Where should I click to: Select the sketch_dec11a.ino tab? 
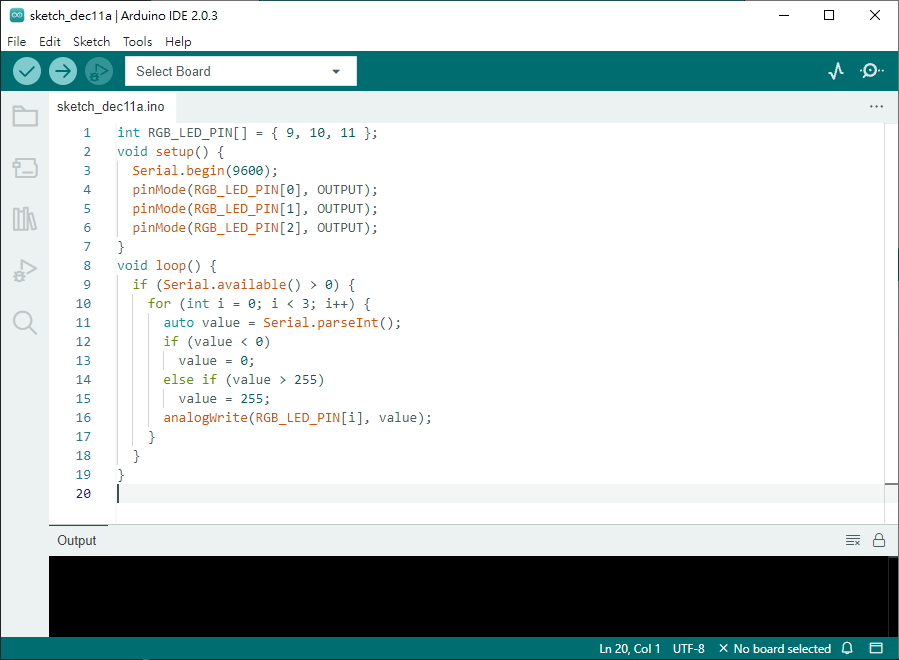point(110,106)
